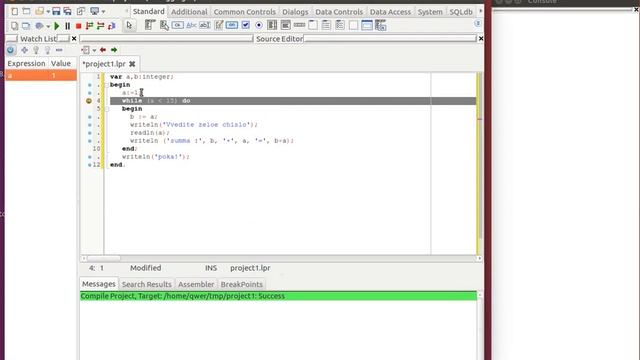Open the SQLdb palette tab
Screen dimensions: 640x360
tap(461, 12)
